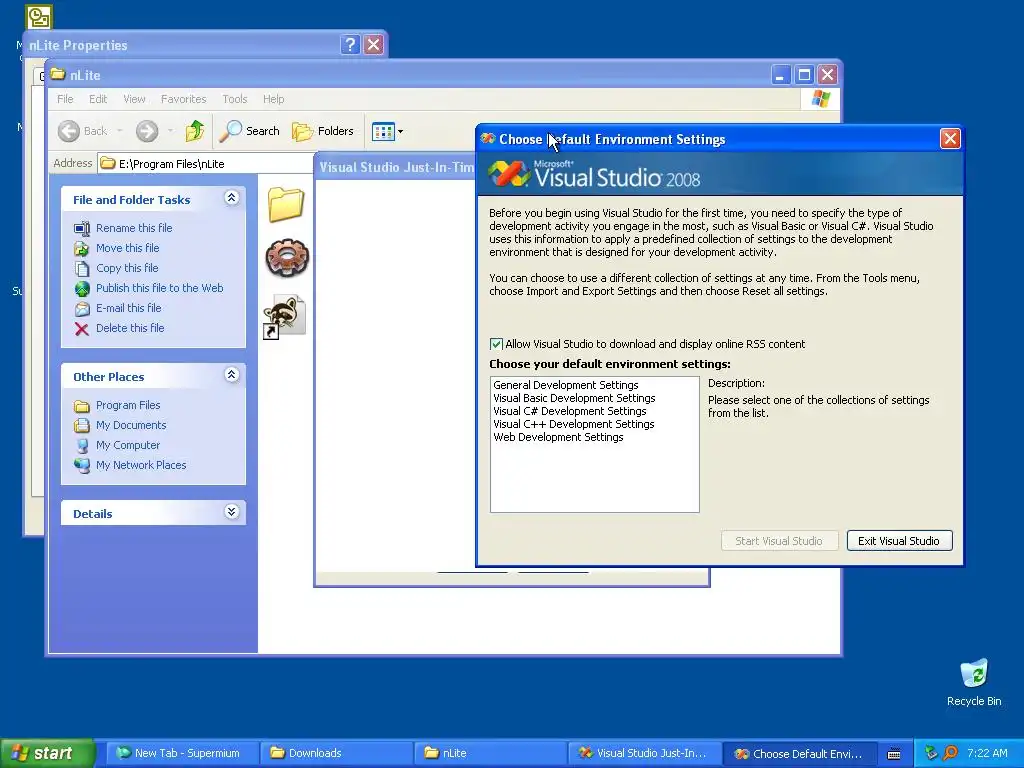Viewport: 1024px width, 768px height.
Task: Click the nLite folder icon in window title
Action: [58, 74]
